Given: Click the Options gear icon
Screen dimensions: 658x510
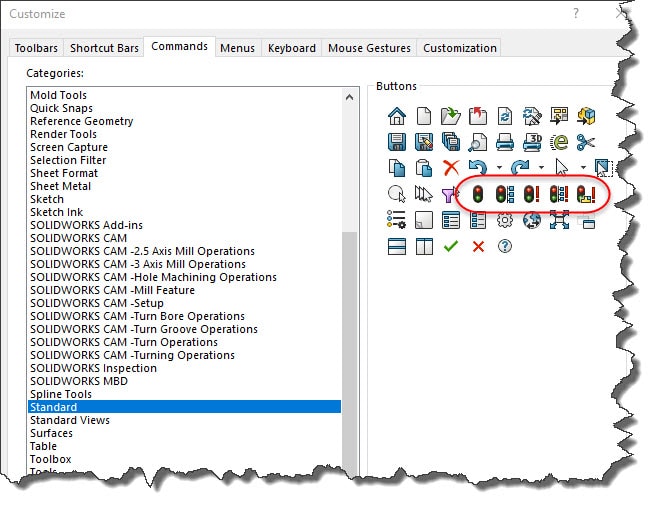Looking at the screenshot, I should click(x=505, y=220).
